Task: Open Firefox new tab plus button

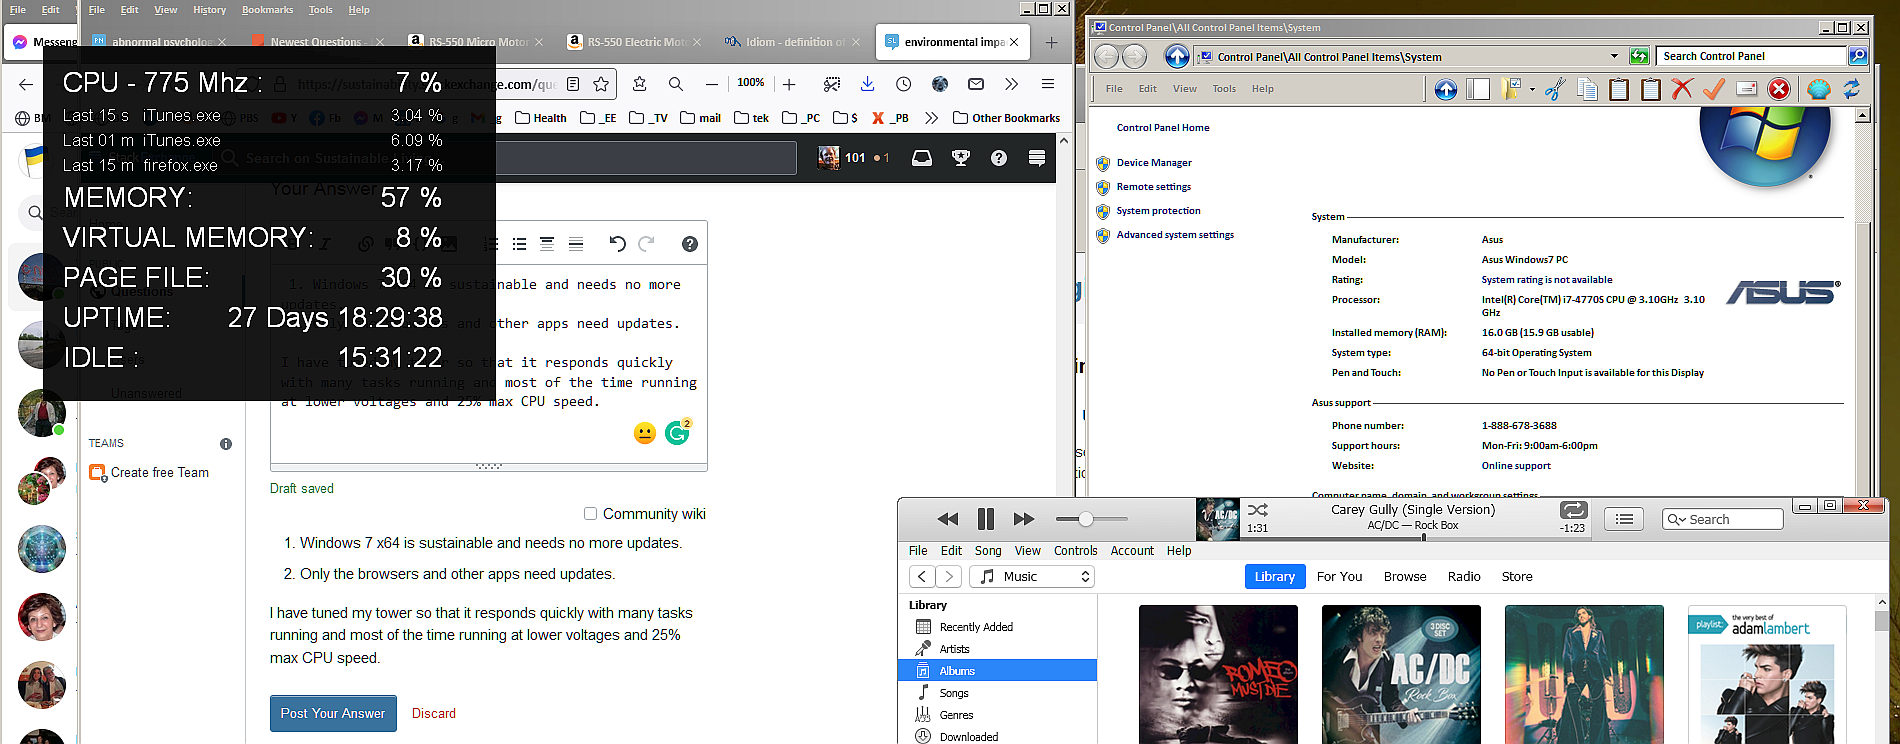Action: pos(1051,42)
